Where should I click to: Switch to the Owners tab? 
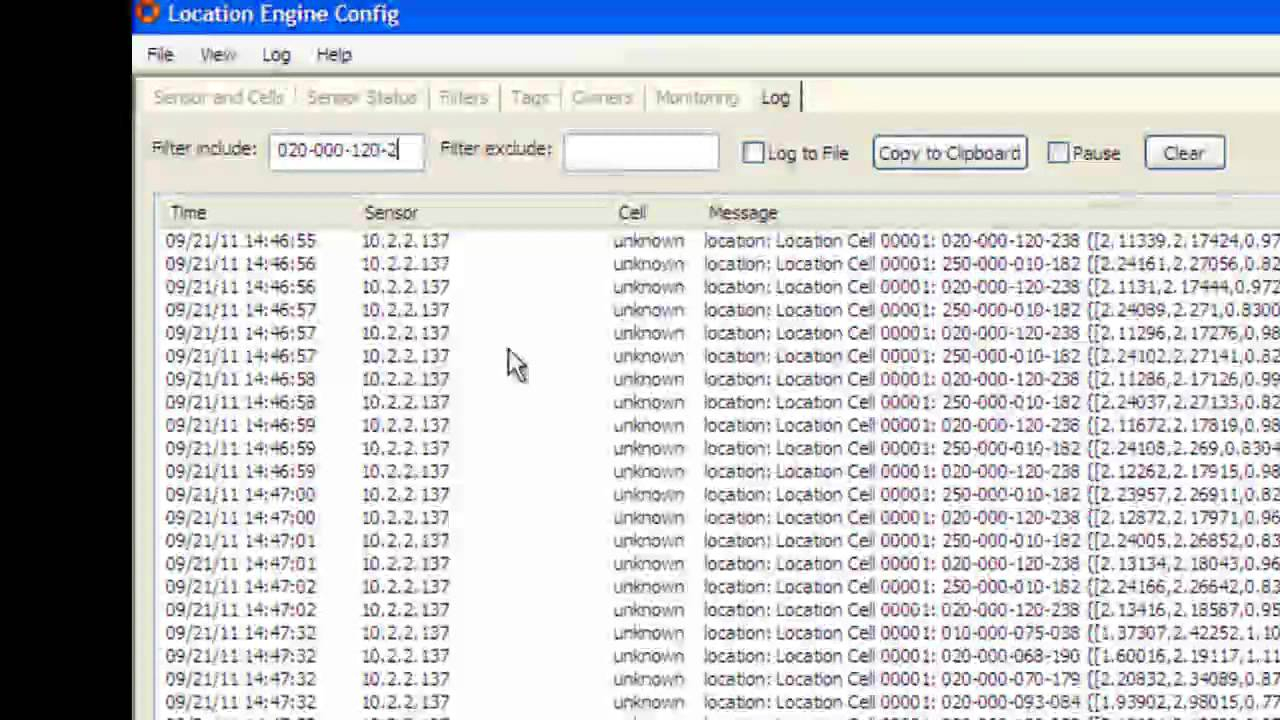tap(602, 98)
